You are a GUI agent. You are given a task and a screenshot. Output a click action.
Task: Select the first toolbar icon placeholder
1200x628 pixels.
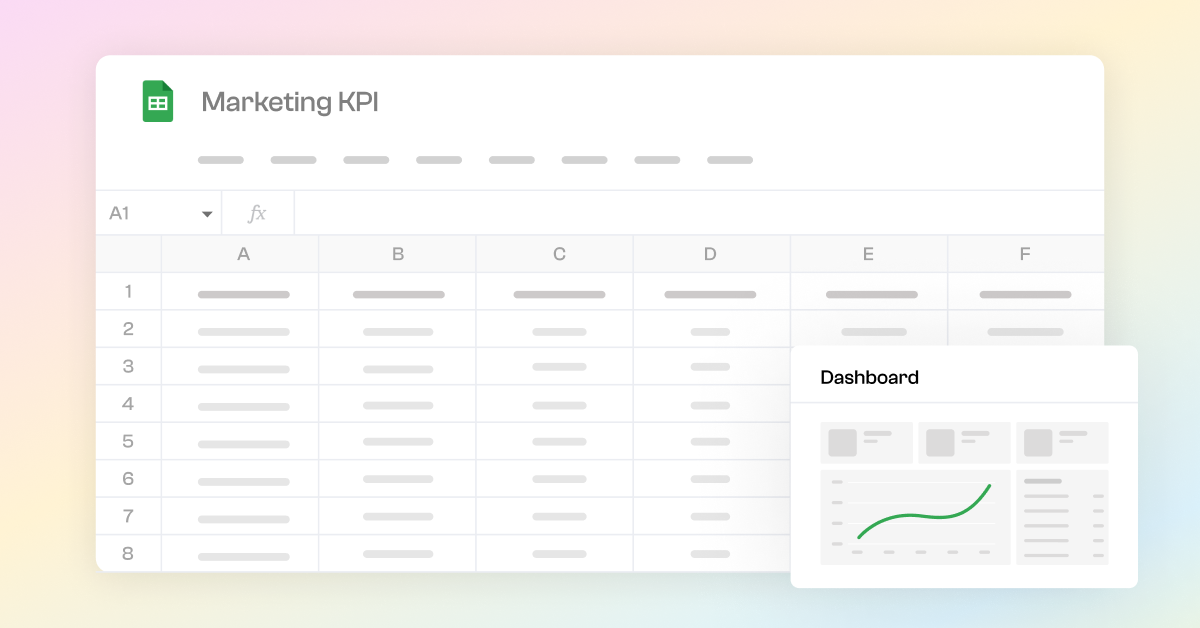[220, 159]
